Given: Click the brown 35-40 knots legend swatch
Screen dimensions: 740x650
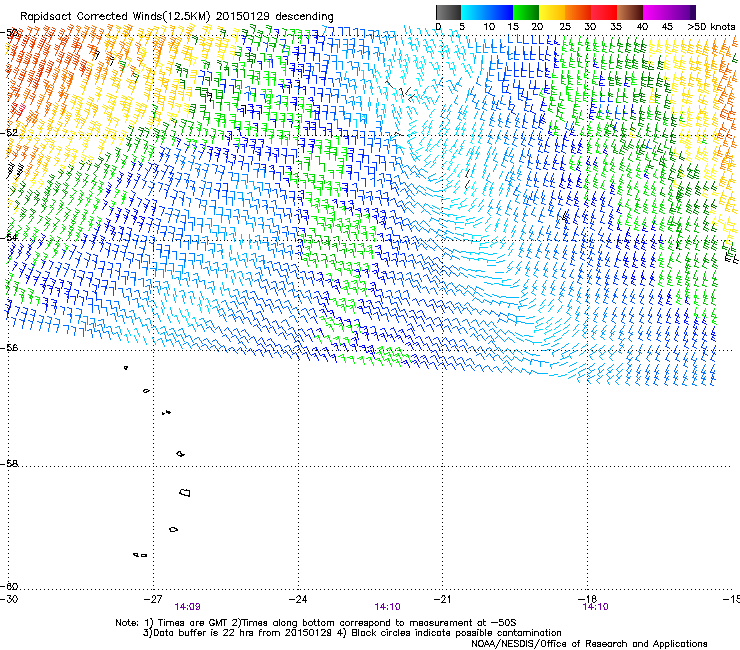Looking at the screenshot, I should (630, 12).
